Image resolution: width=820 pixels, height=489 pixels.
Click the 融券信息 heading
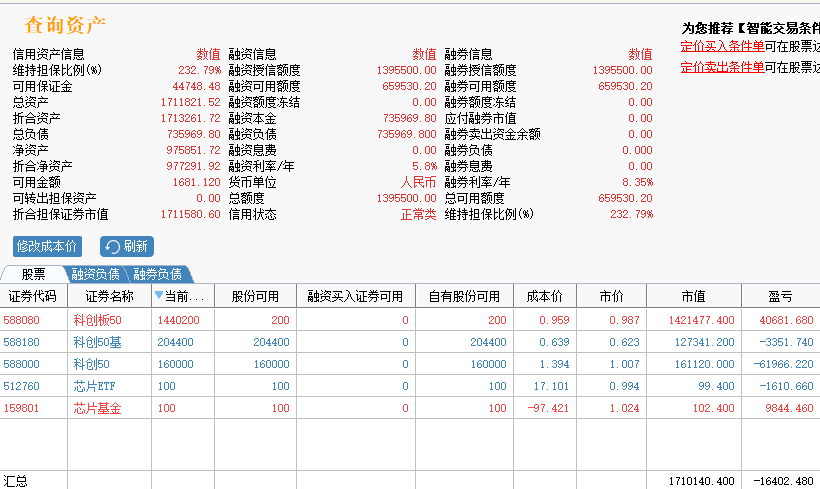tap(469, 54)
